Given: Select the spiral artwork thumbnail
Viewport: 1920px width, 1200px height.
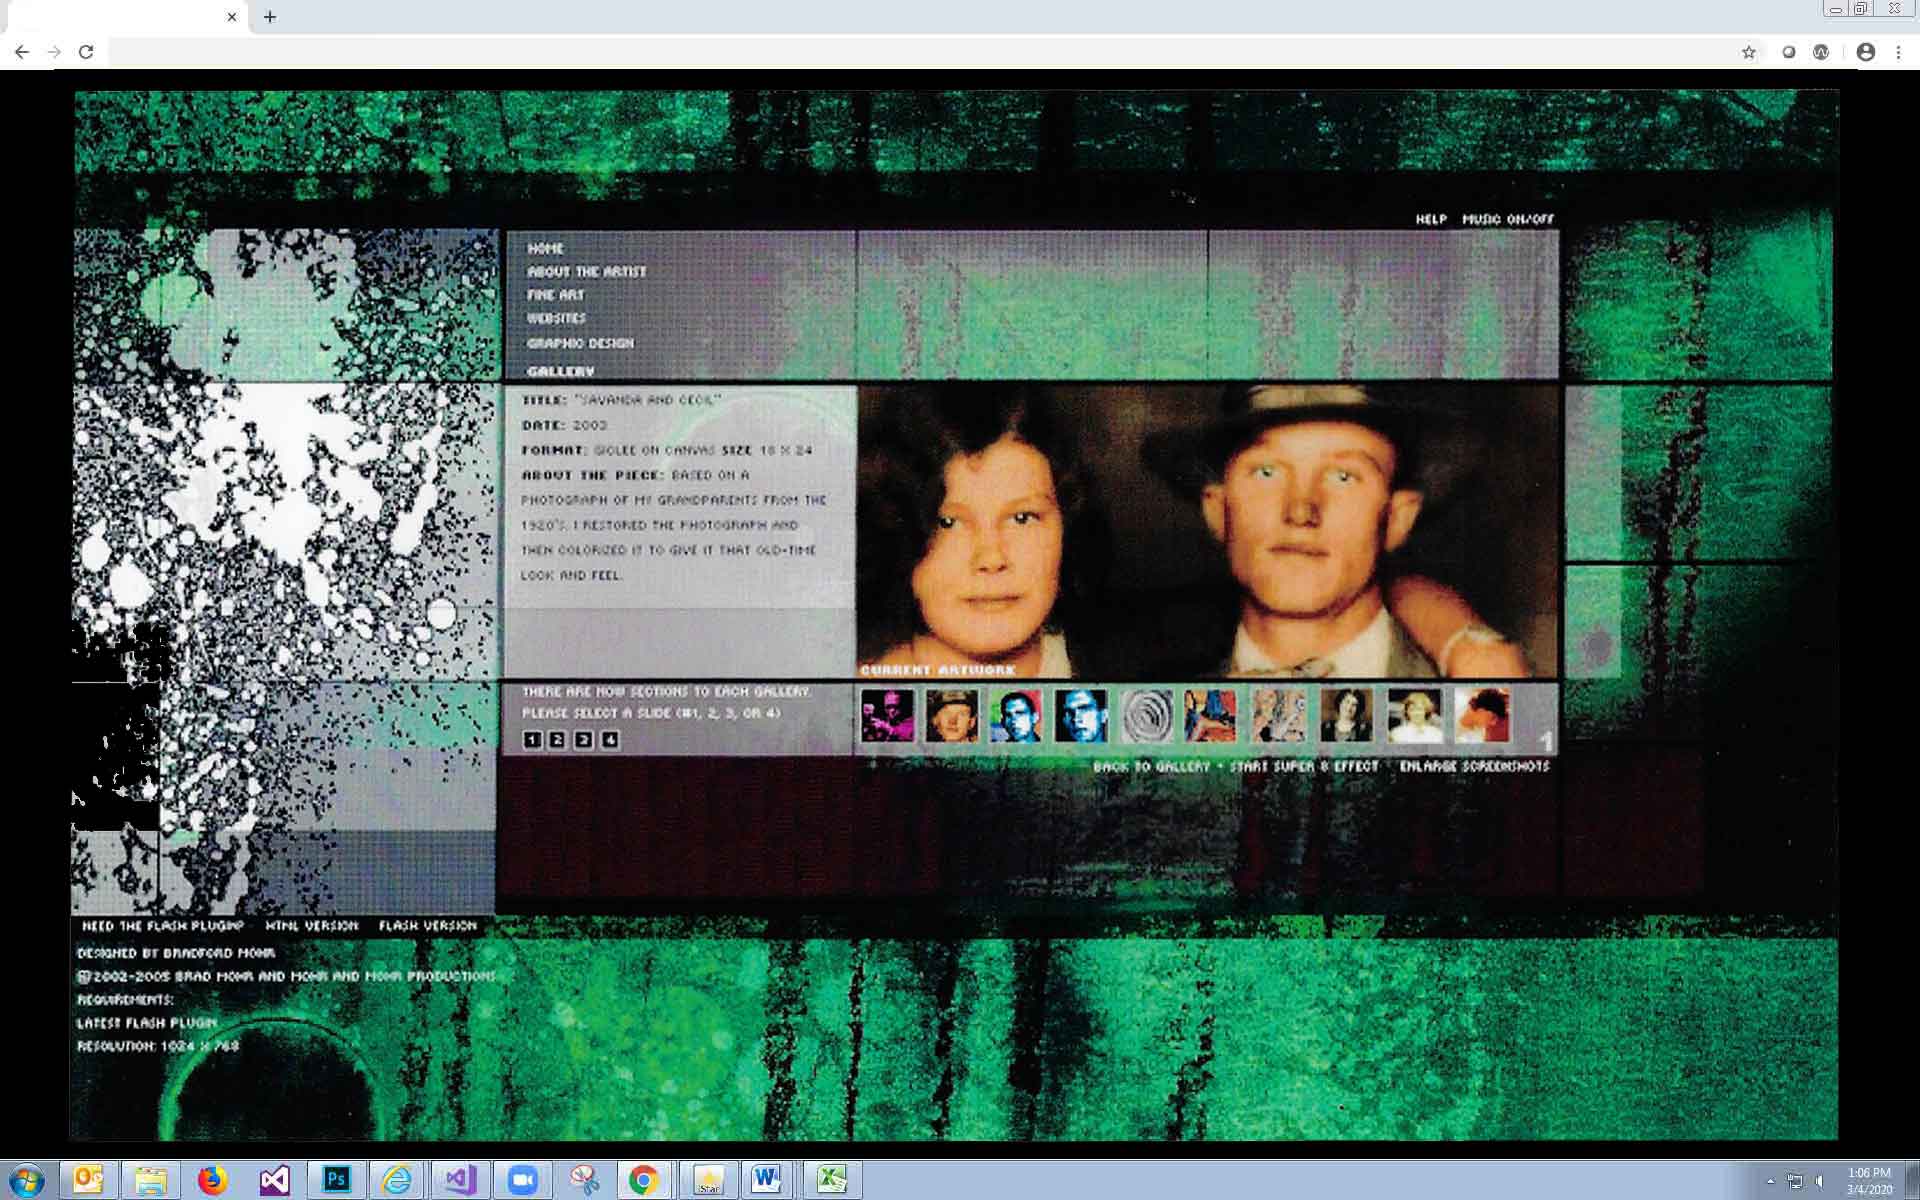Looking at the screenshot, I should (1146, 716).
